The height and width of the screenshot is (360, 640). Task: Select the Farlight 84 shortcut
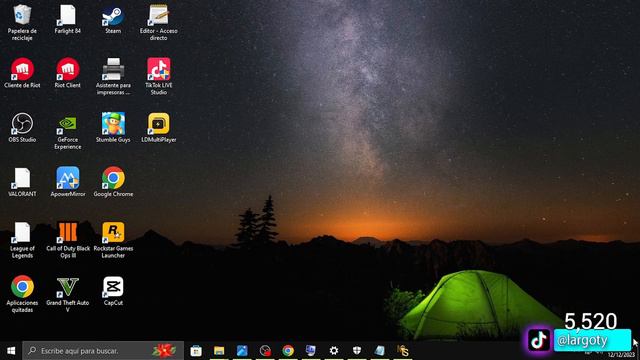[x=67, y=19]
